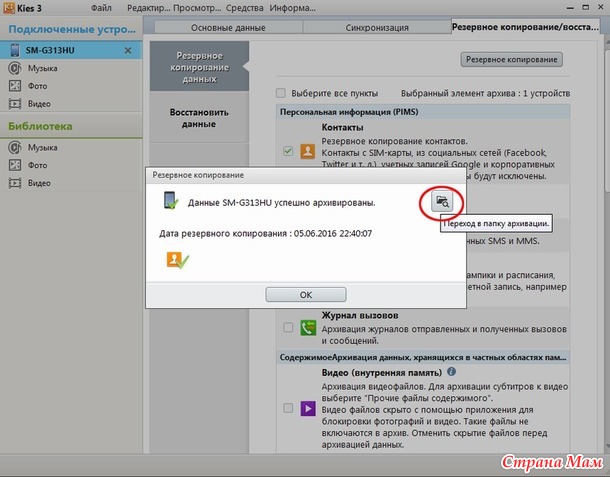Image resolution: width=610 pixels, height=477 pixels.
Task: Click the orange Контакты icon
Action: (x=307, y=151)
